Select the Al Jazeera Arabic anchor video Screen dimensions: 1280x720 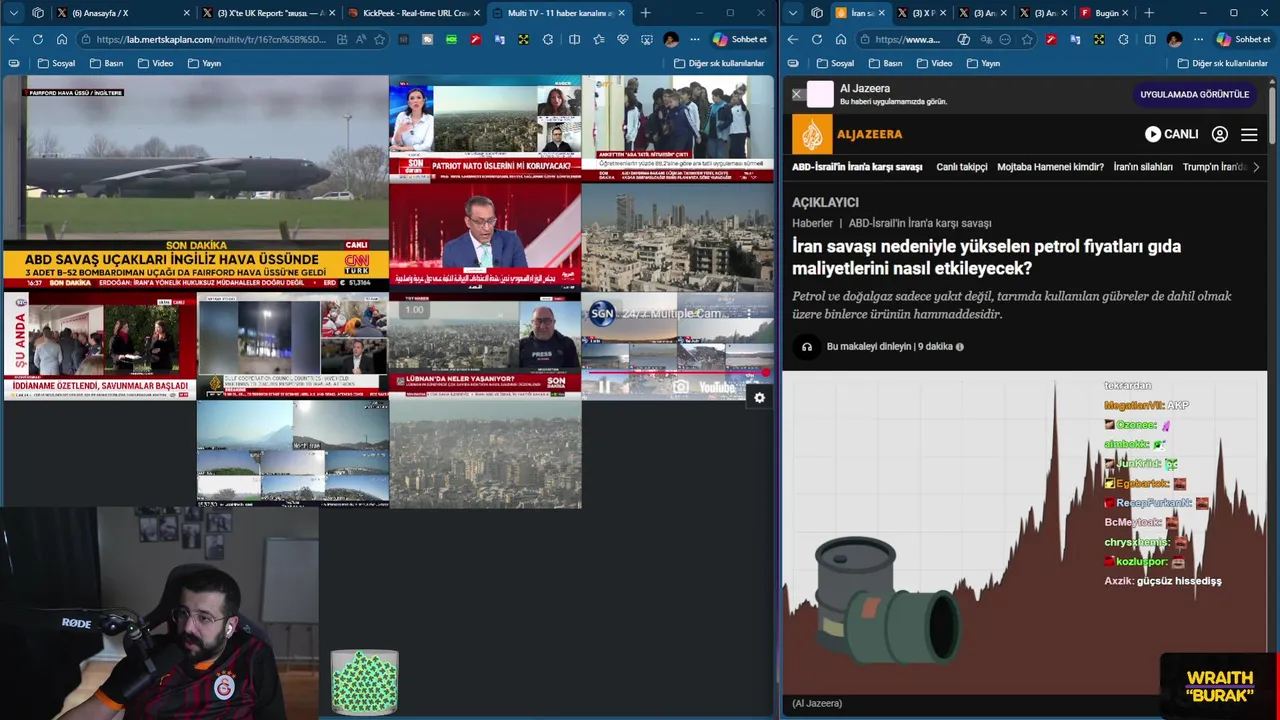click(485, 237)
